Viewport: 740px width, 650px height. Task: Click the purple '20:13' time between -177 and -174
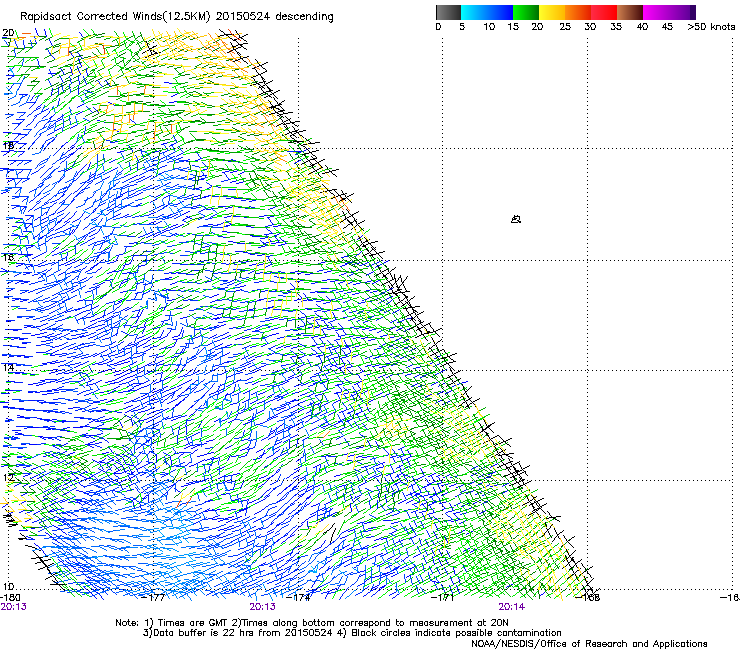[x=262, y=607]
